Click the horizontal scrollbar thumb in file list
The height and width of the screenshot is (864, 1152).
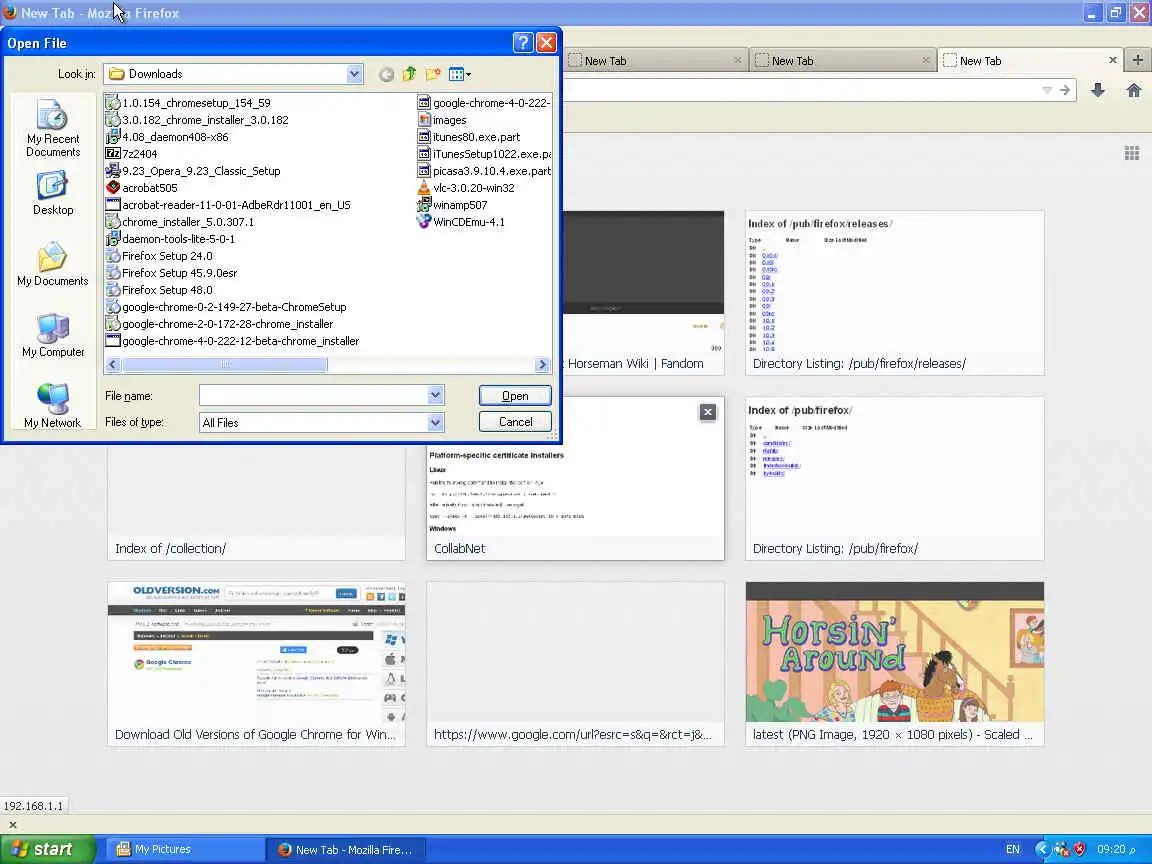point(225,364)
